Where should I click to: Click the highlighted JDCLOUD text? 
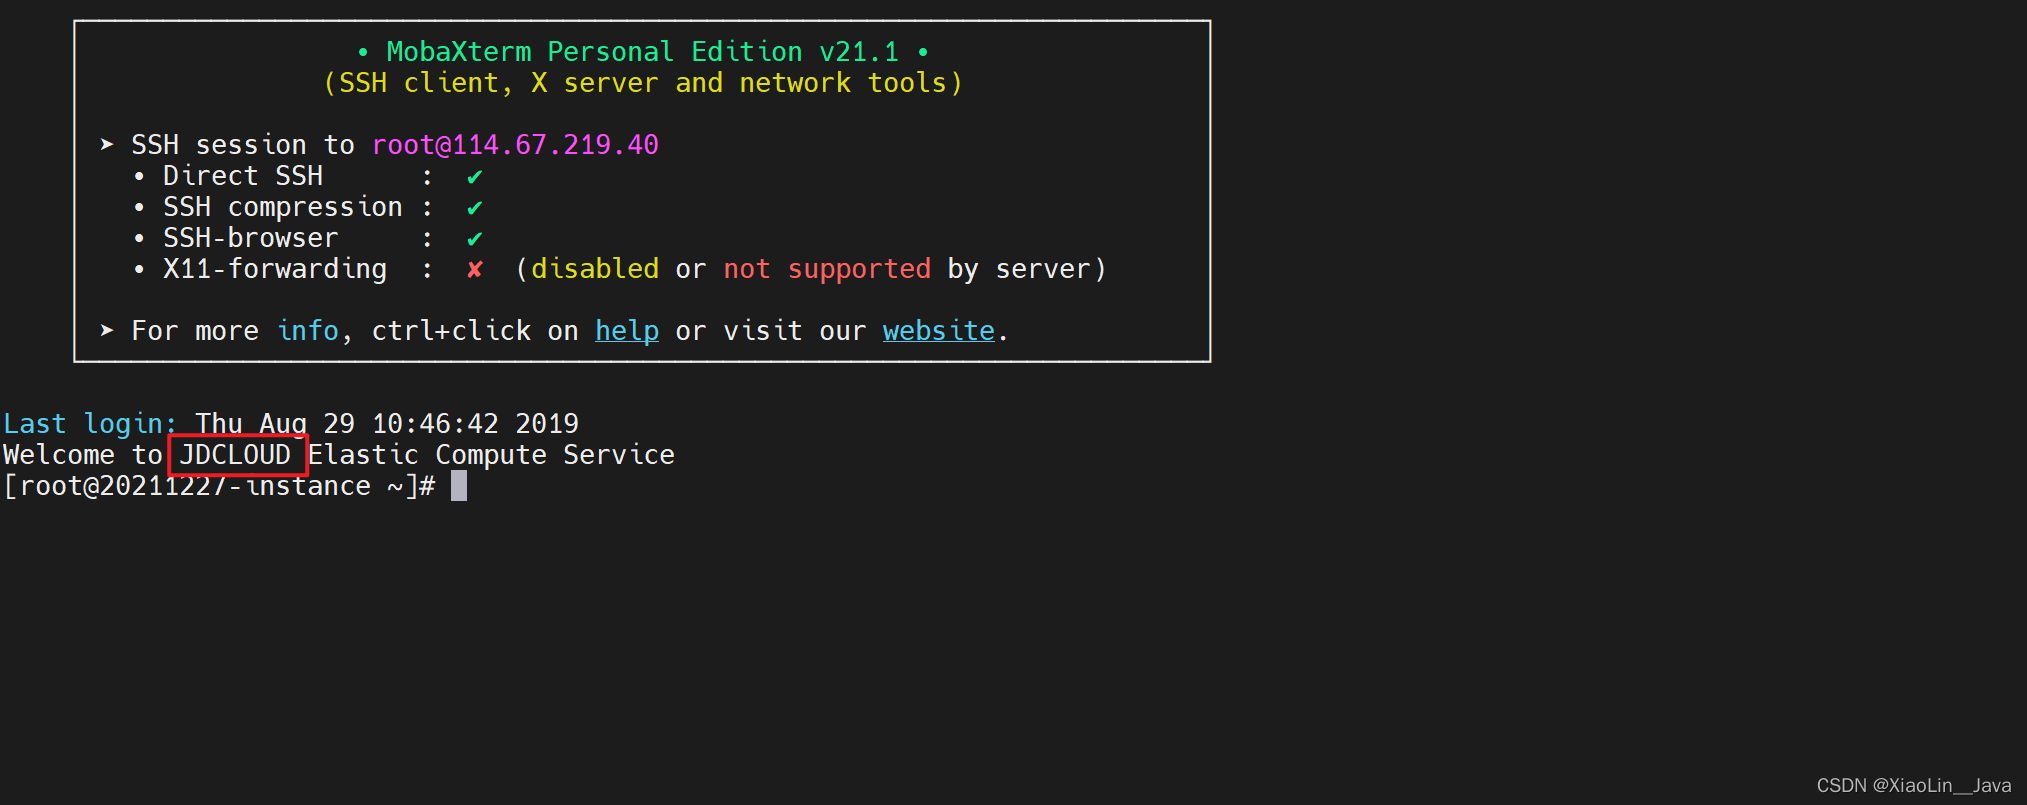click(x=235, y=455)
